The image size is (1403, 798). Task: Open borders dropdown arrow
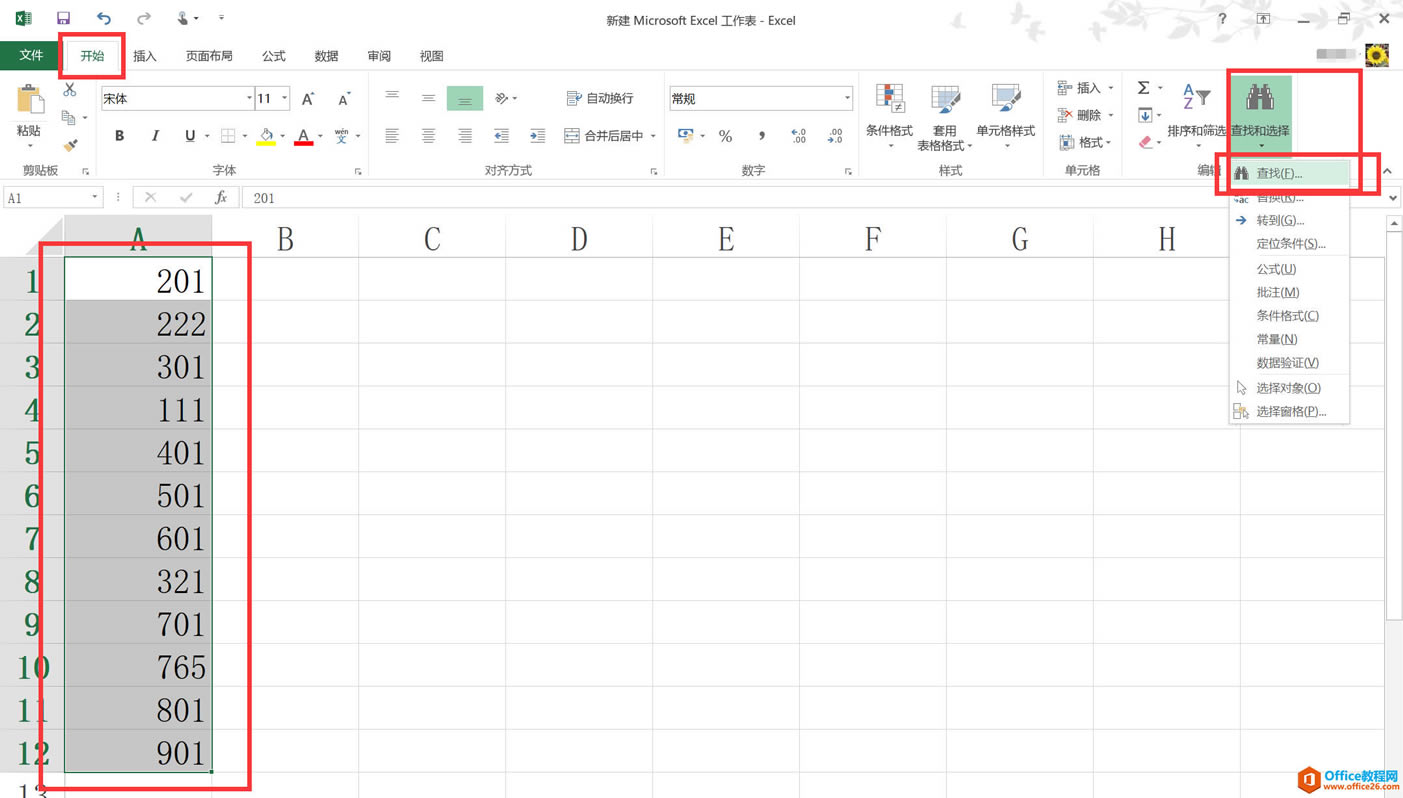point(245,136)
